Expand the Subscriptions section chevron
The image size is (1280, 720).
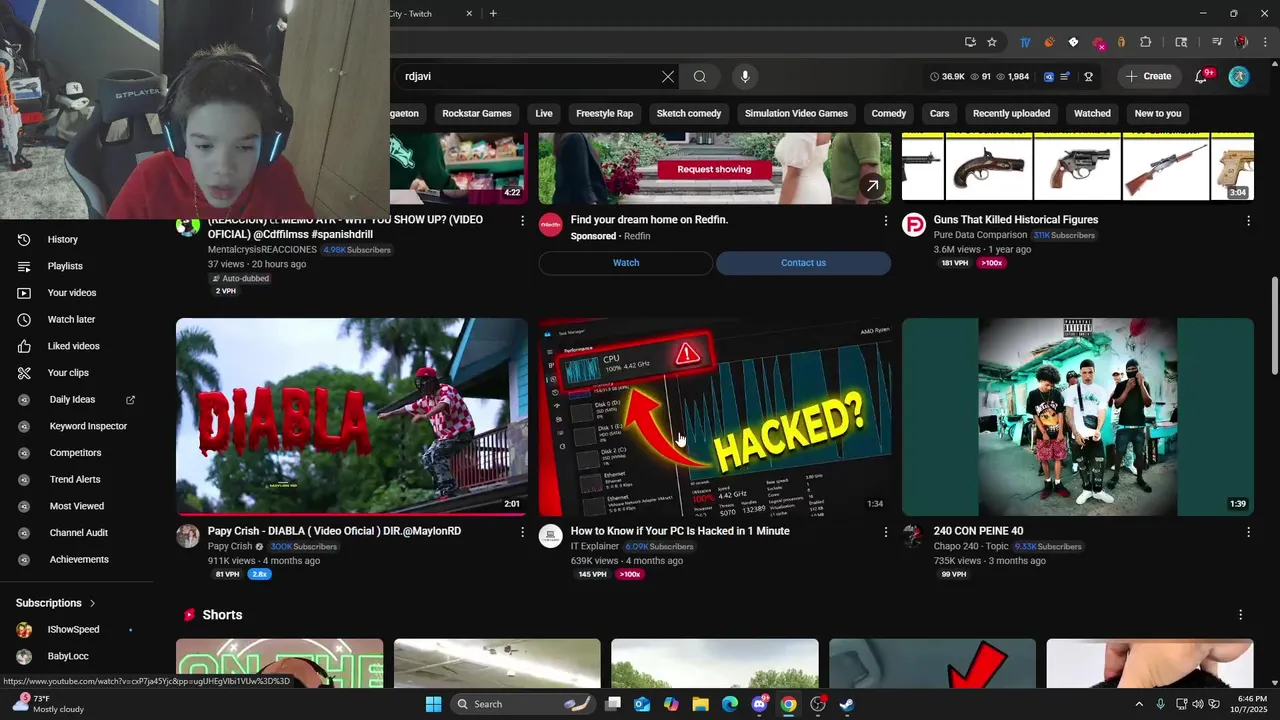(92, 603)
